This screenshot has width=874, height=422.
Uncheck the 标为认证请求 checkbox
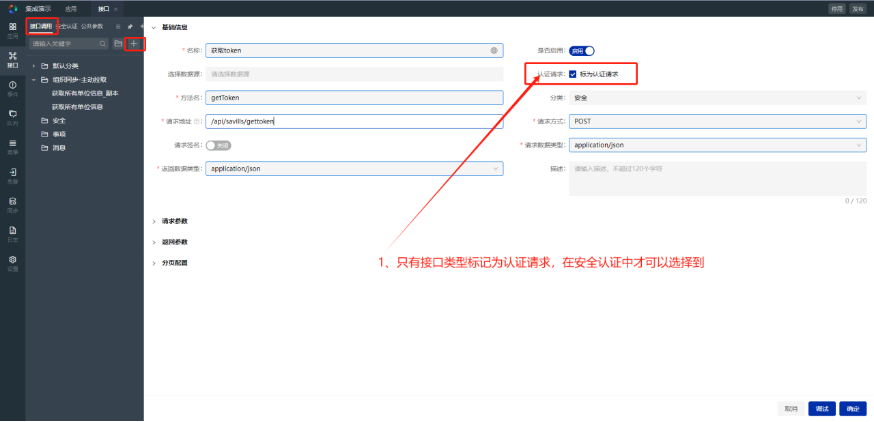tap(572, 74)
